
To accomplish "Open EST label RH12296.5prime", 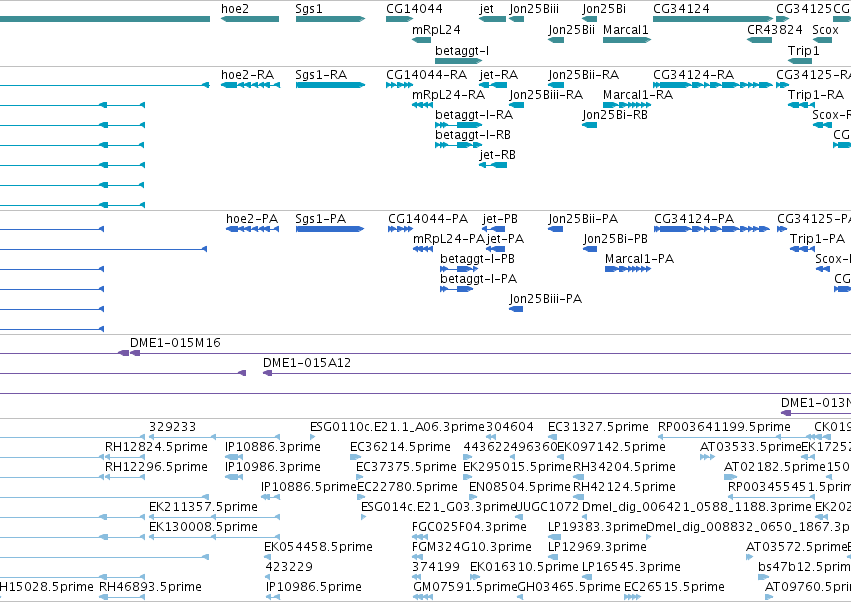I will [x=156, y=467].
